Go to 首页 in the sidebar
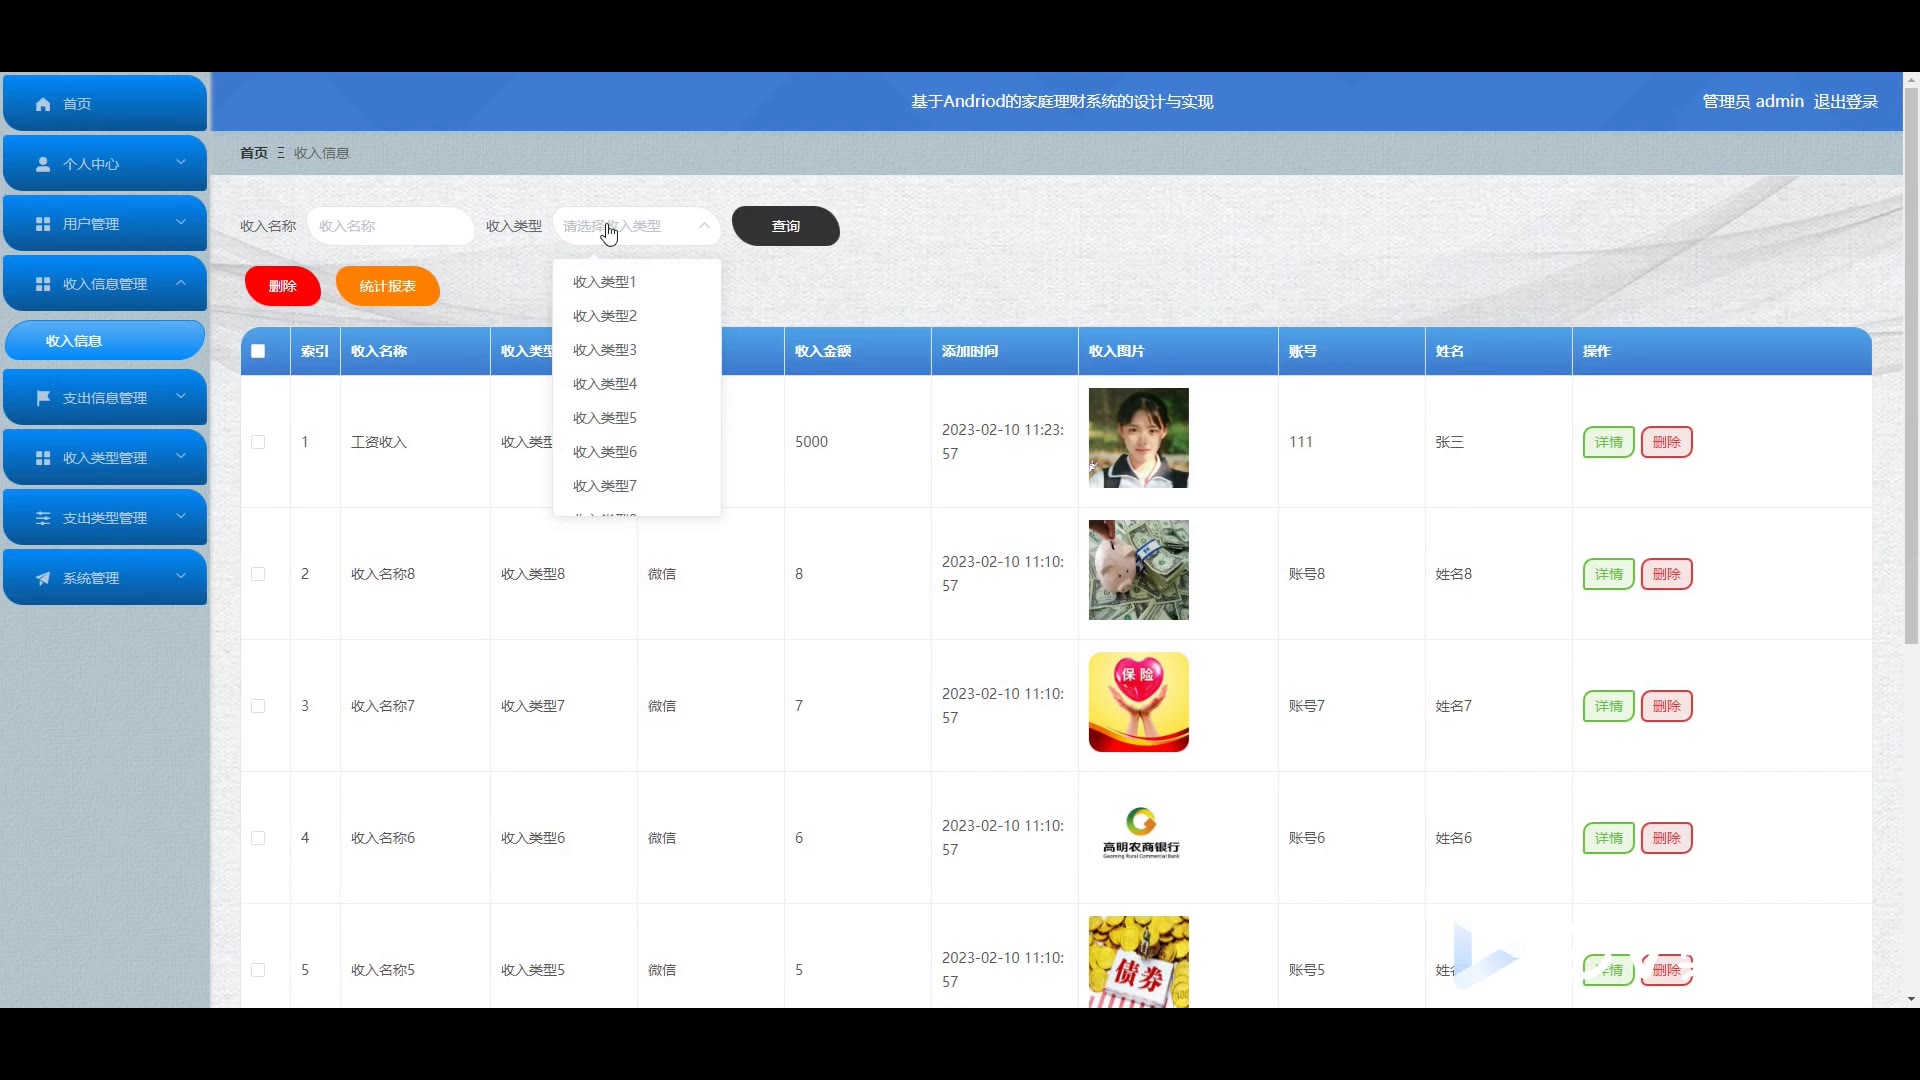The image size is (1920, 1080). pyautogui.click(x=105, y=104)
